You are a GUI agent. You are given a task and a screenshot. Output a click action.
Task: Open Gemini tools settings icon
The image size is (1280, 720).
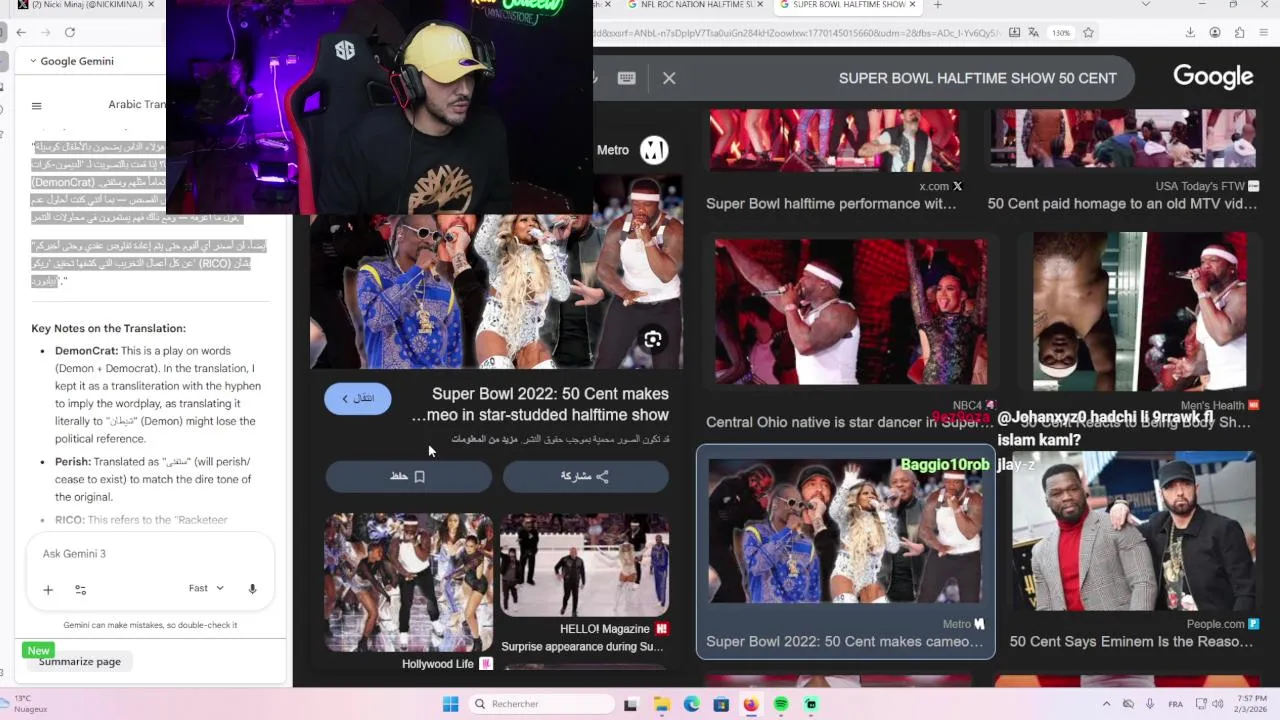pyautogui.click(x=81, y=590)
